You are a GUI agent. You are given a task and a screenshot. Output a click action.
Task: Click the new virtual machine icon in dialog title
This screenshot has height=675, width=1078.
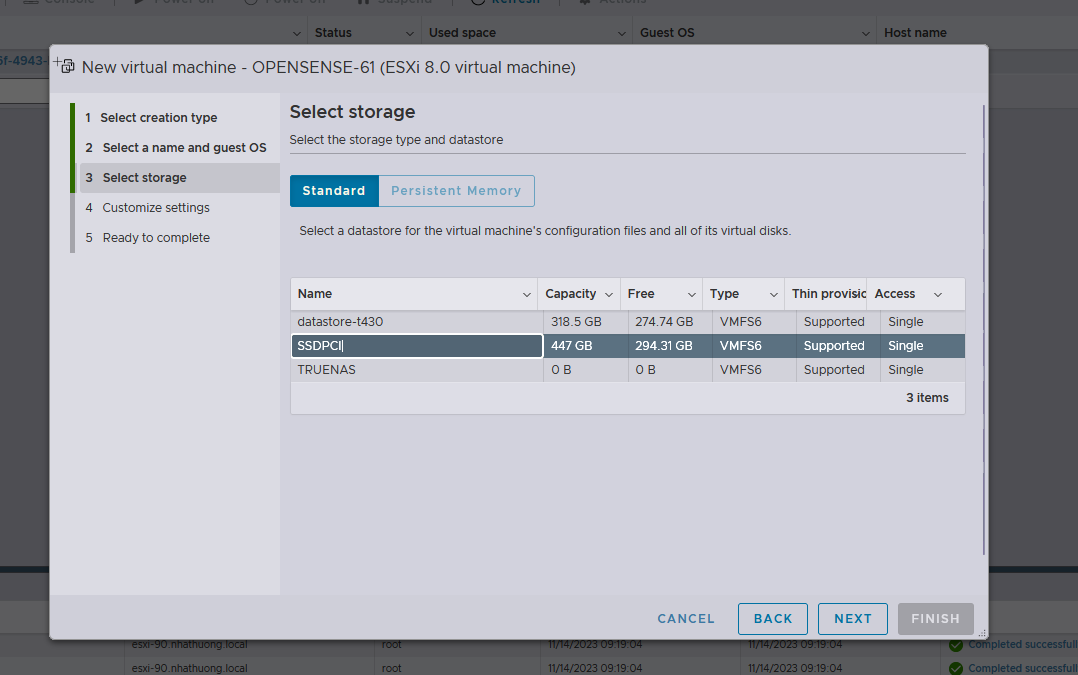[x=65, y=67]
